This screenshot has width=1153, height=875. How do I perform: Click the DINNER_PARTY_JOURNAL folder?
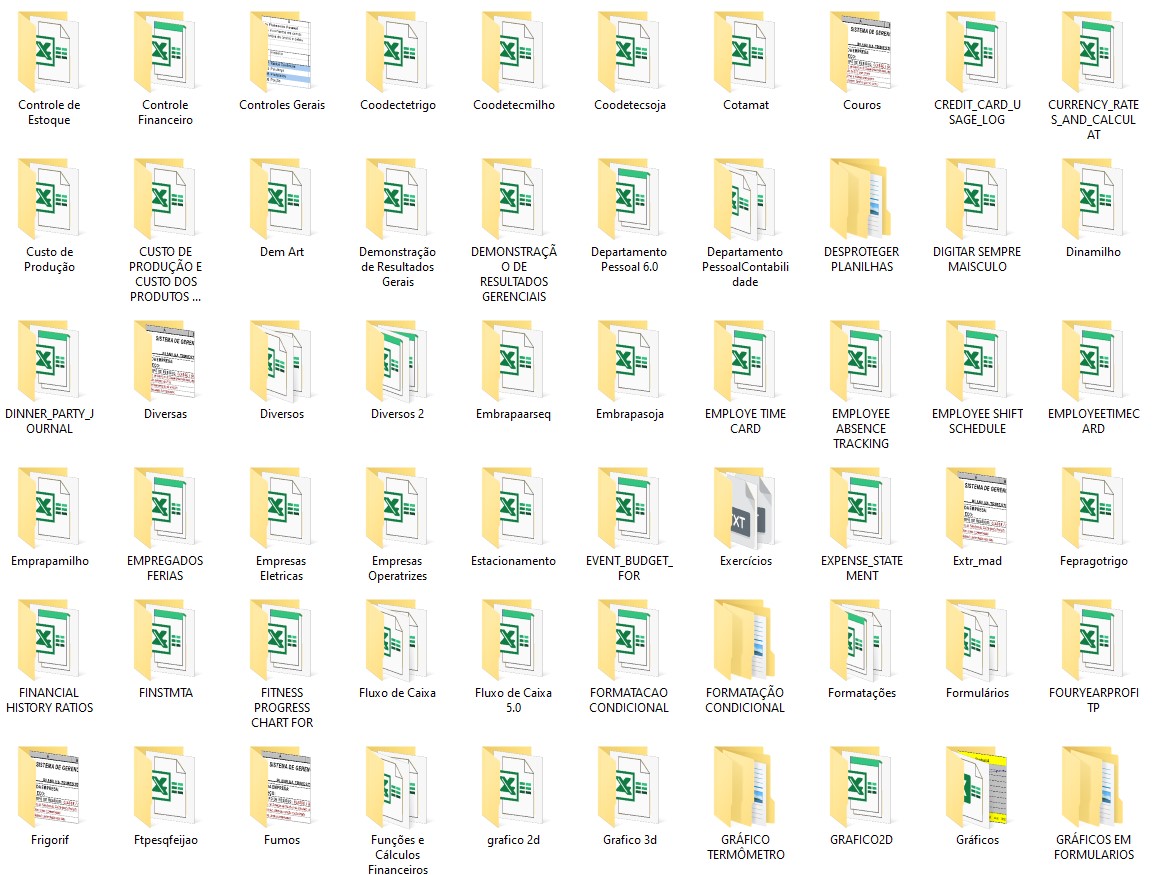tap(49, 360)
